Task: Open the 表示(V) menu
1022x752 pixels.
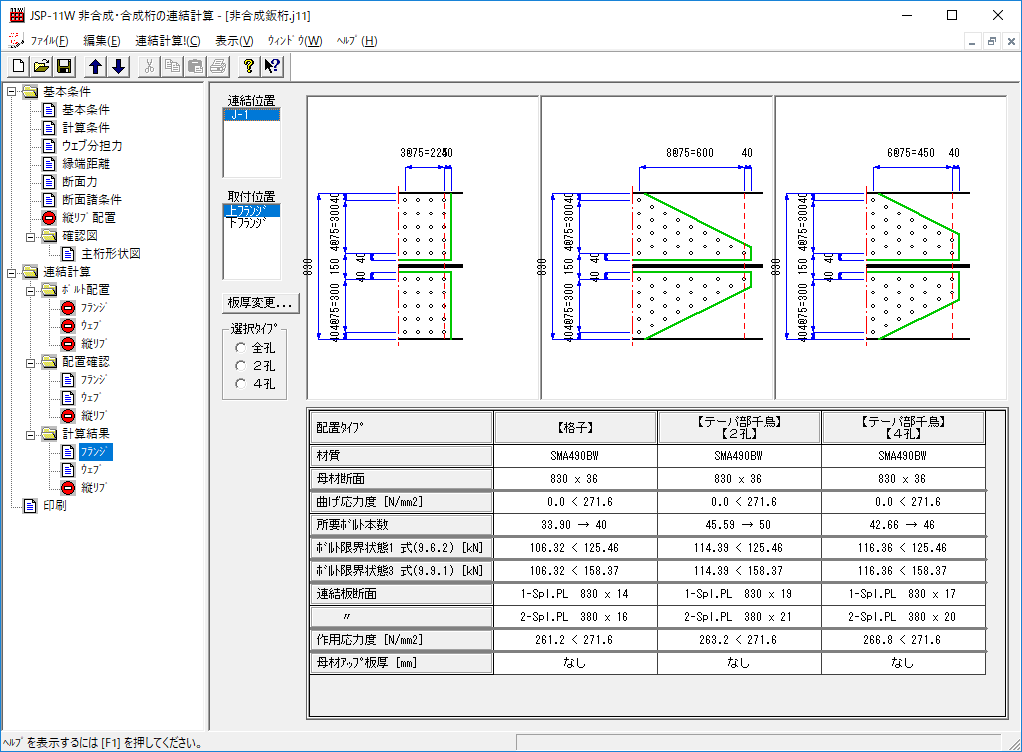Action: coord(234,41)
